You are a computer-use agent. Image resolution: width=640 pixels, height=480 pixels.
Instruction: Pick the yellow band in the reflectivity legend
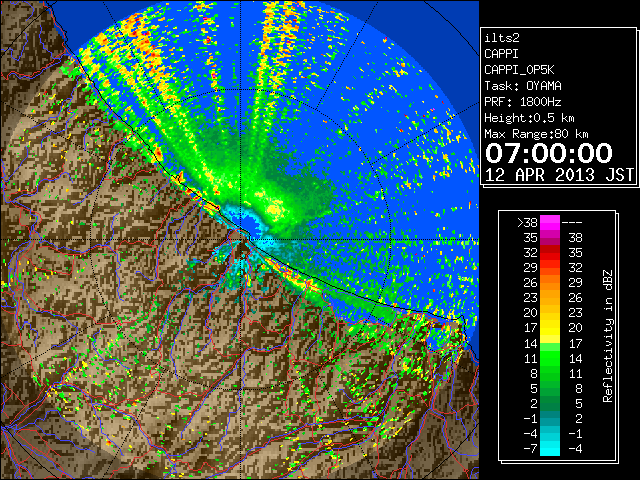tap(550, 329)
